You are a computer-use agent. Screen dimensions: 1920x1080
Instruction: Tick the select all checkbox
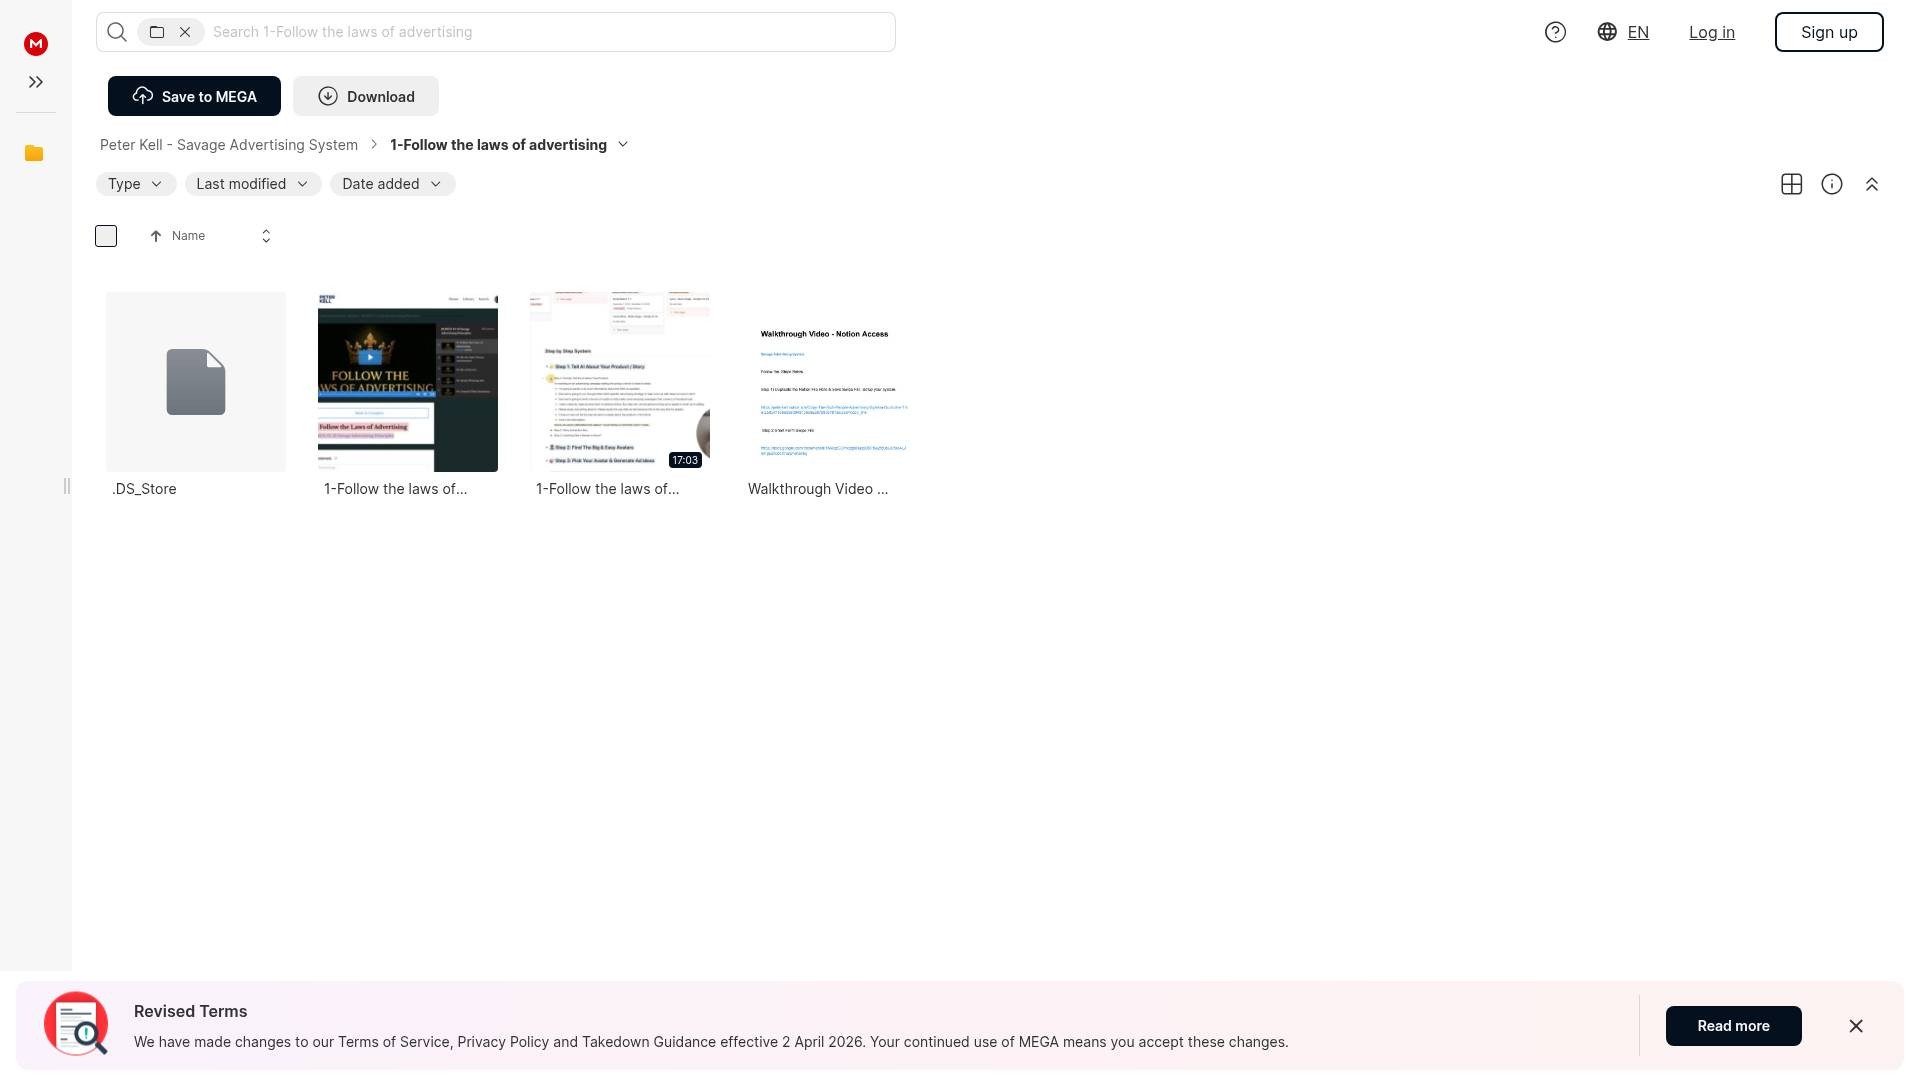[106, 236]
